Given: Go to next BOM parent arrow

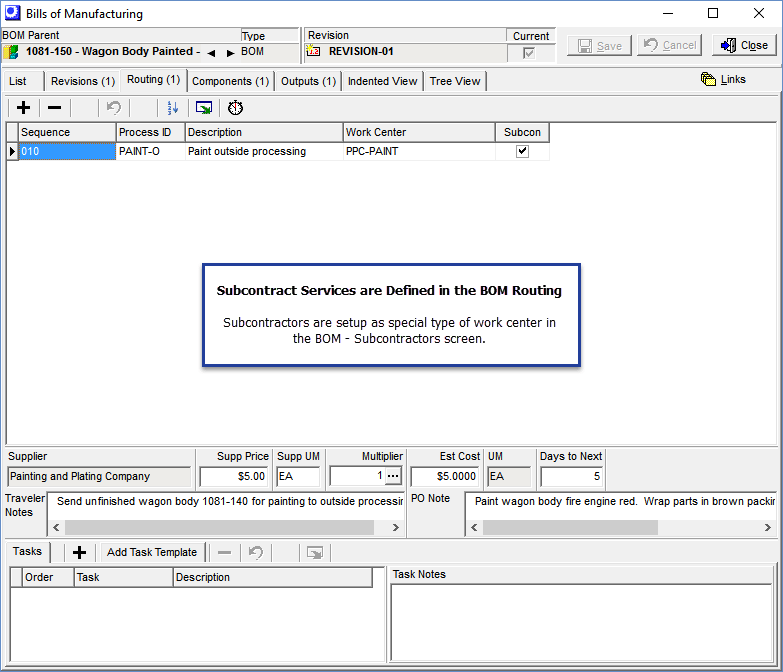Looking at the screenshot, I should click(x=230, y=53).
